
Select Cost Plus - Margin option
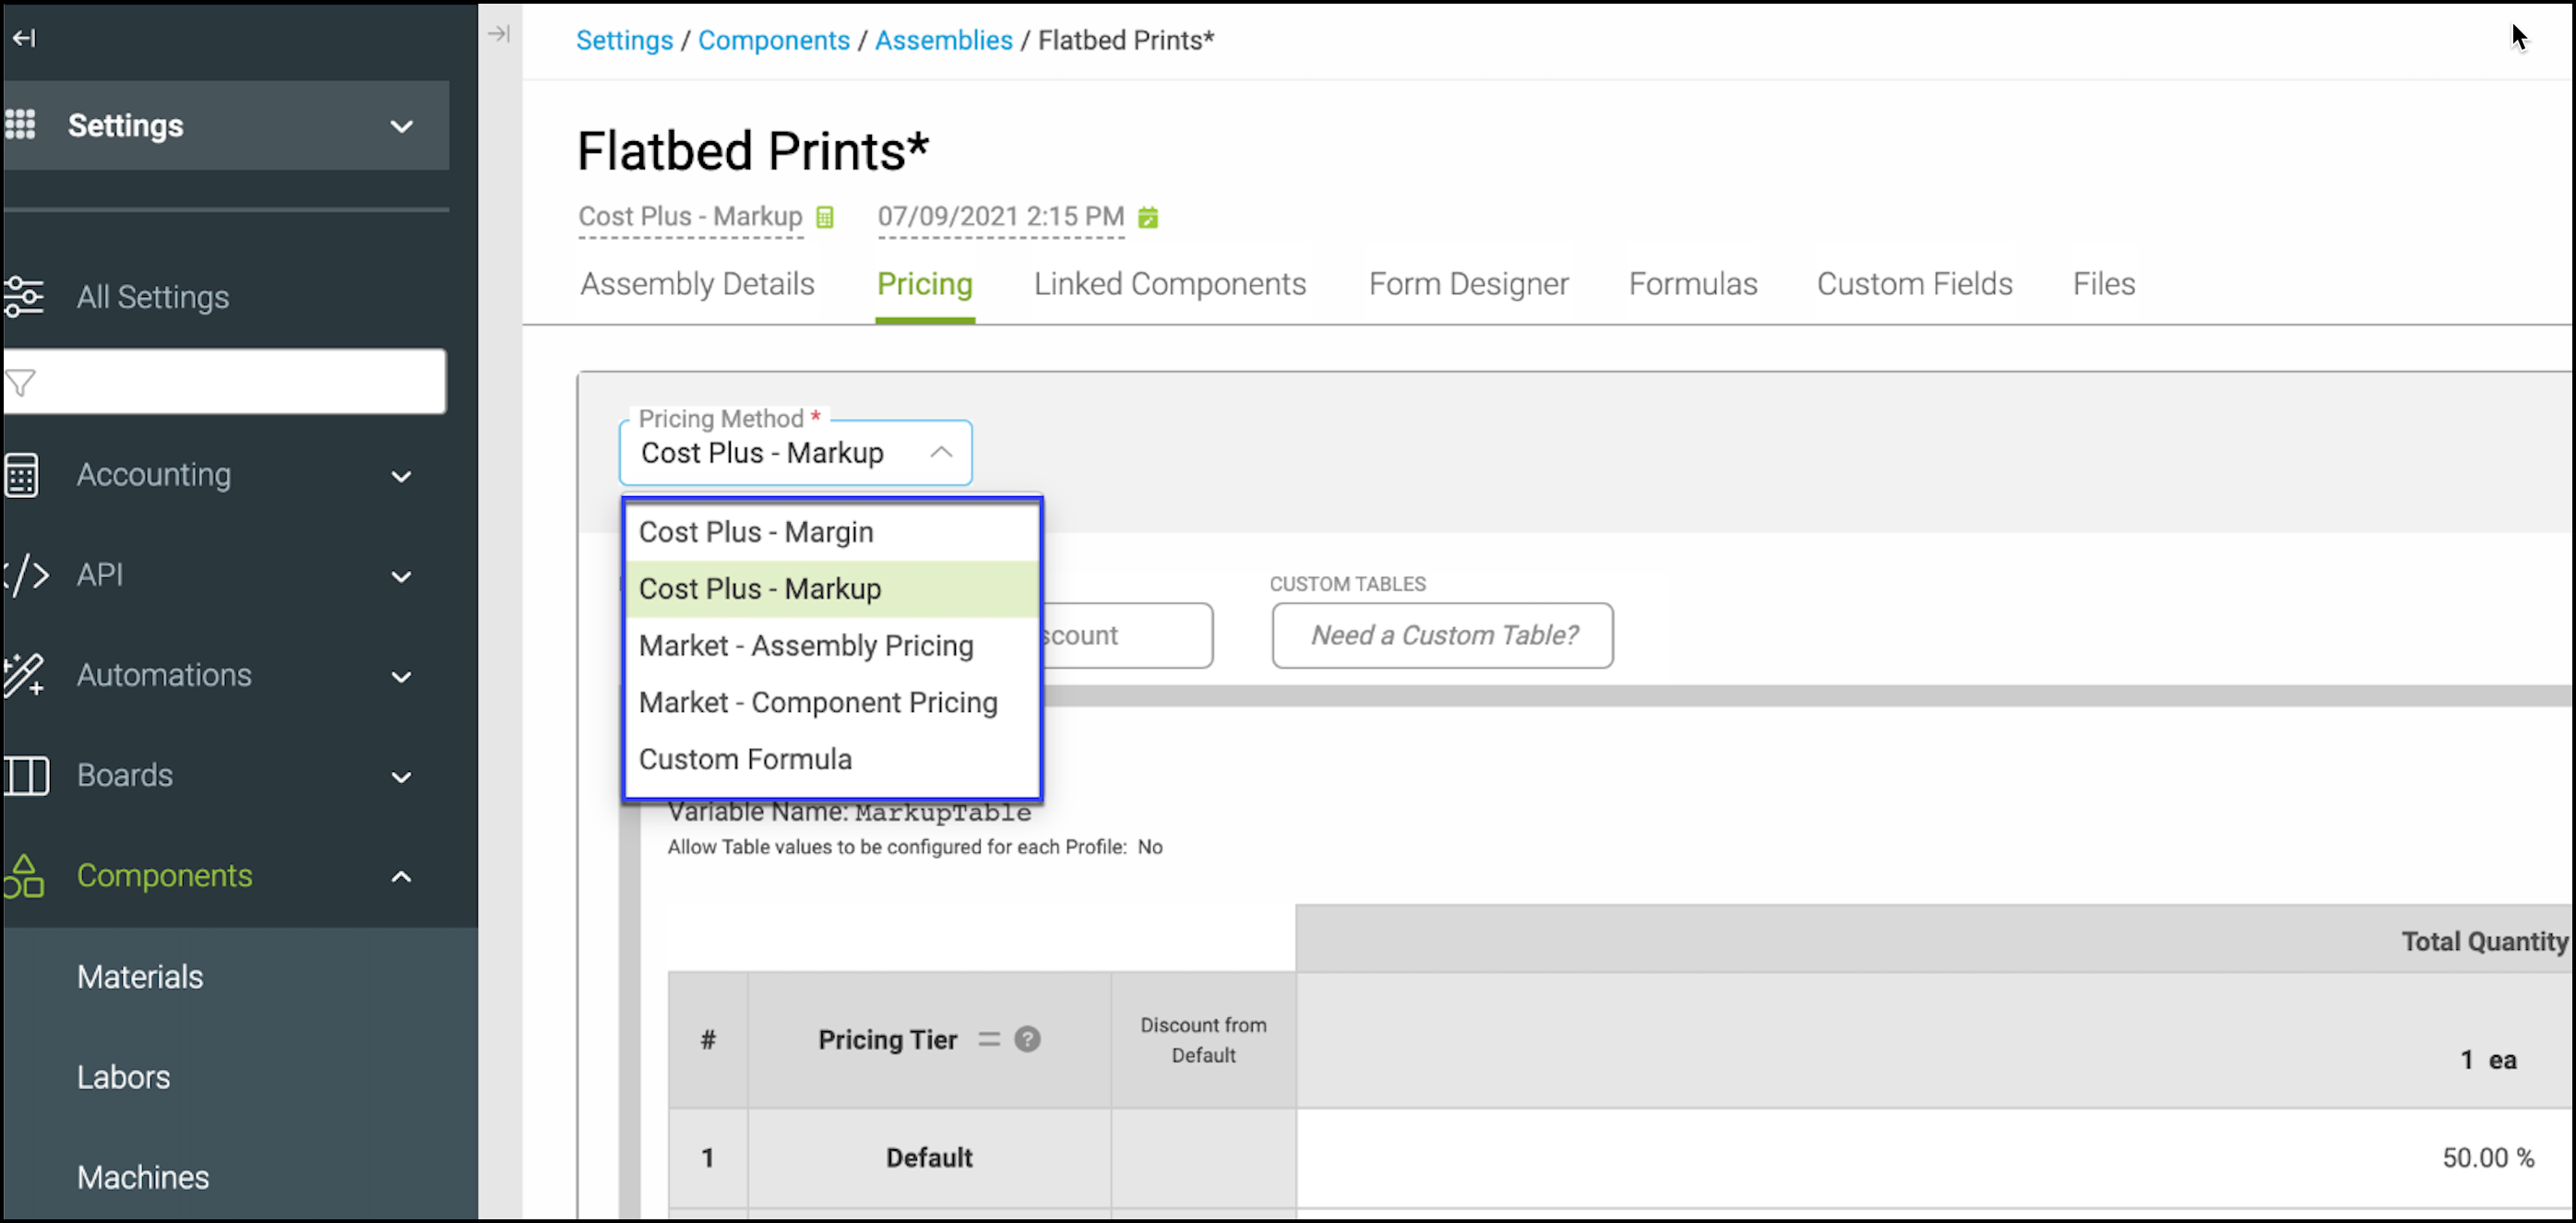tap(755, 532)
